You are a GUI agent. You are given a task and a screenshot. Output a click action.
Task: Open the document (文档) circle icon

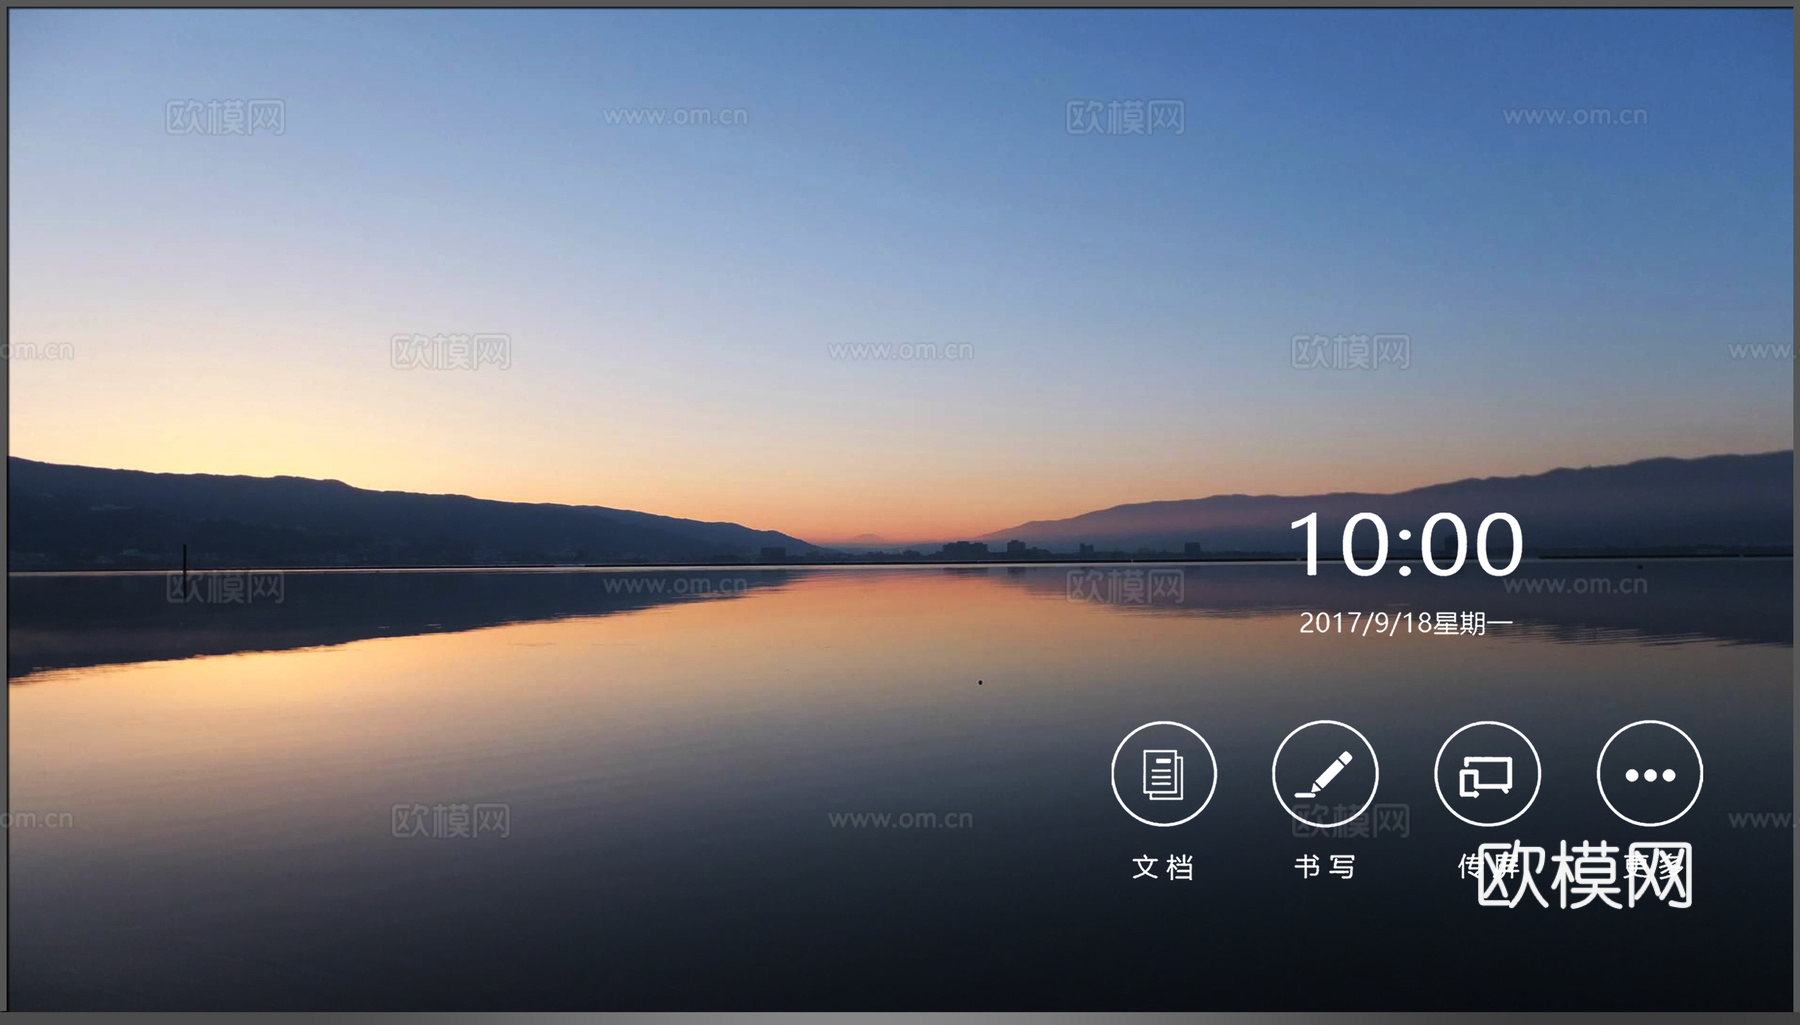(1163, 774)
